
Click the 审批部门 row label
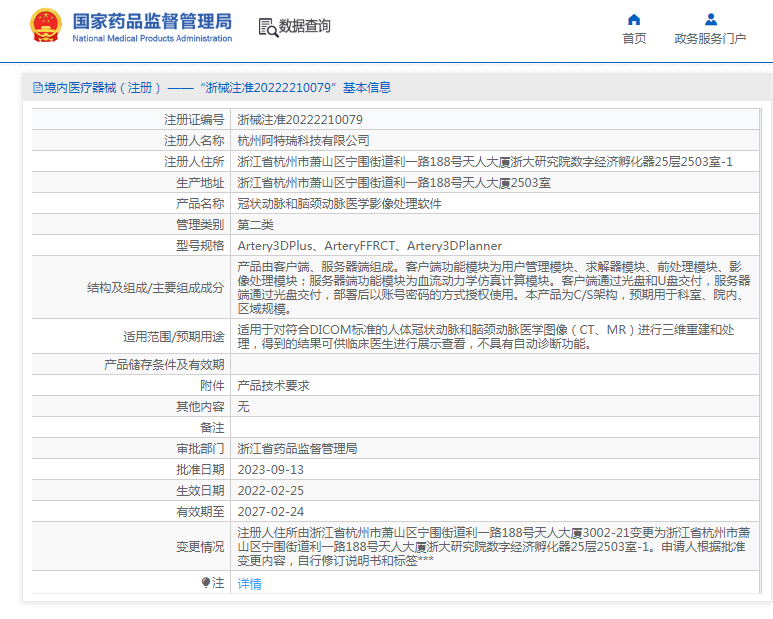tap(200, 448)
